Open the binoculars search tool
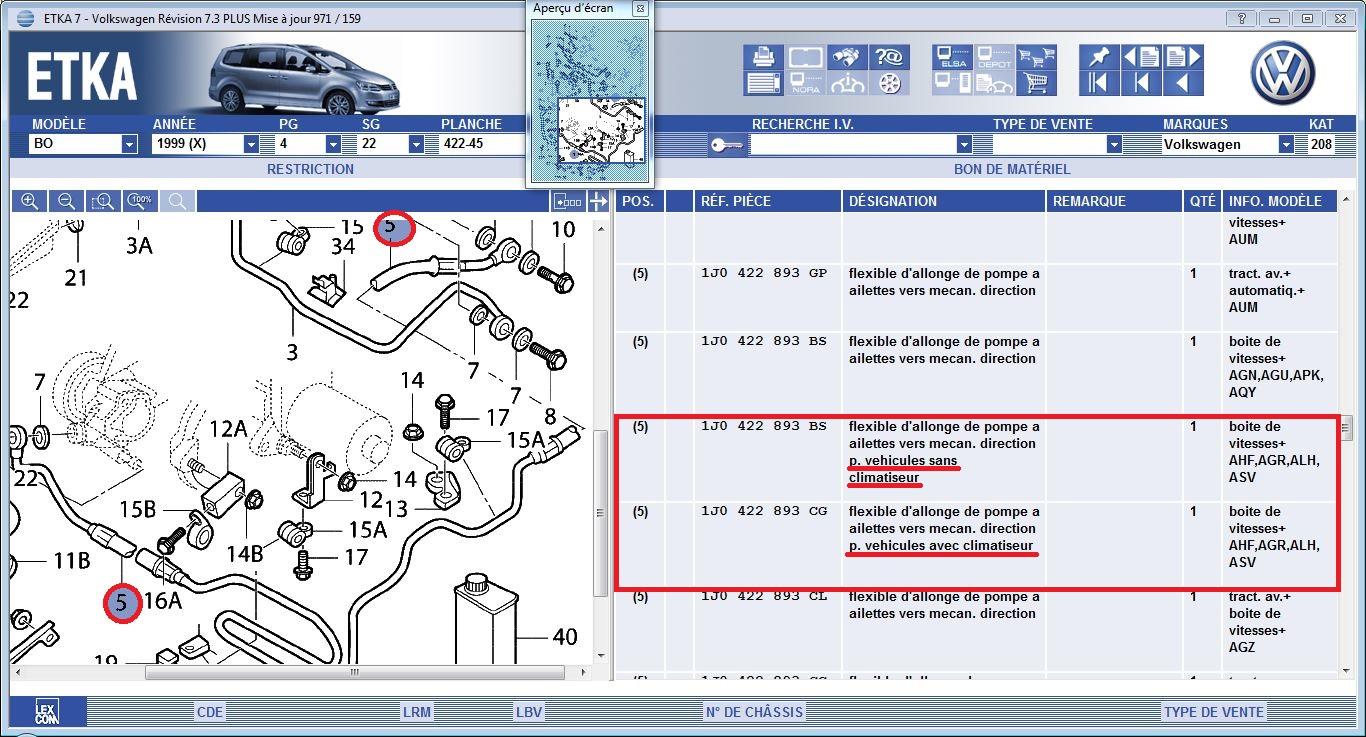The height and width of the screenshot is (737, 1366). click(848, 57)
